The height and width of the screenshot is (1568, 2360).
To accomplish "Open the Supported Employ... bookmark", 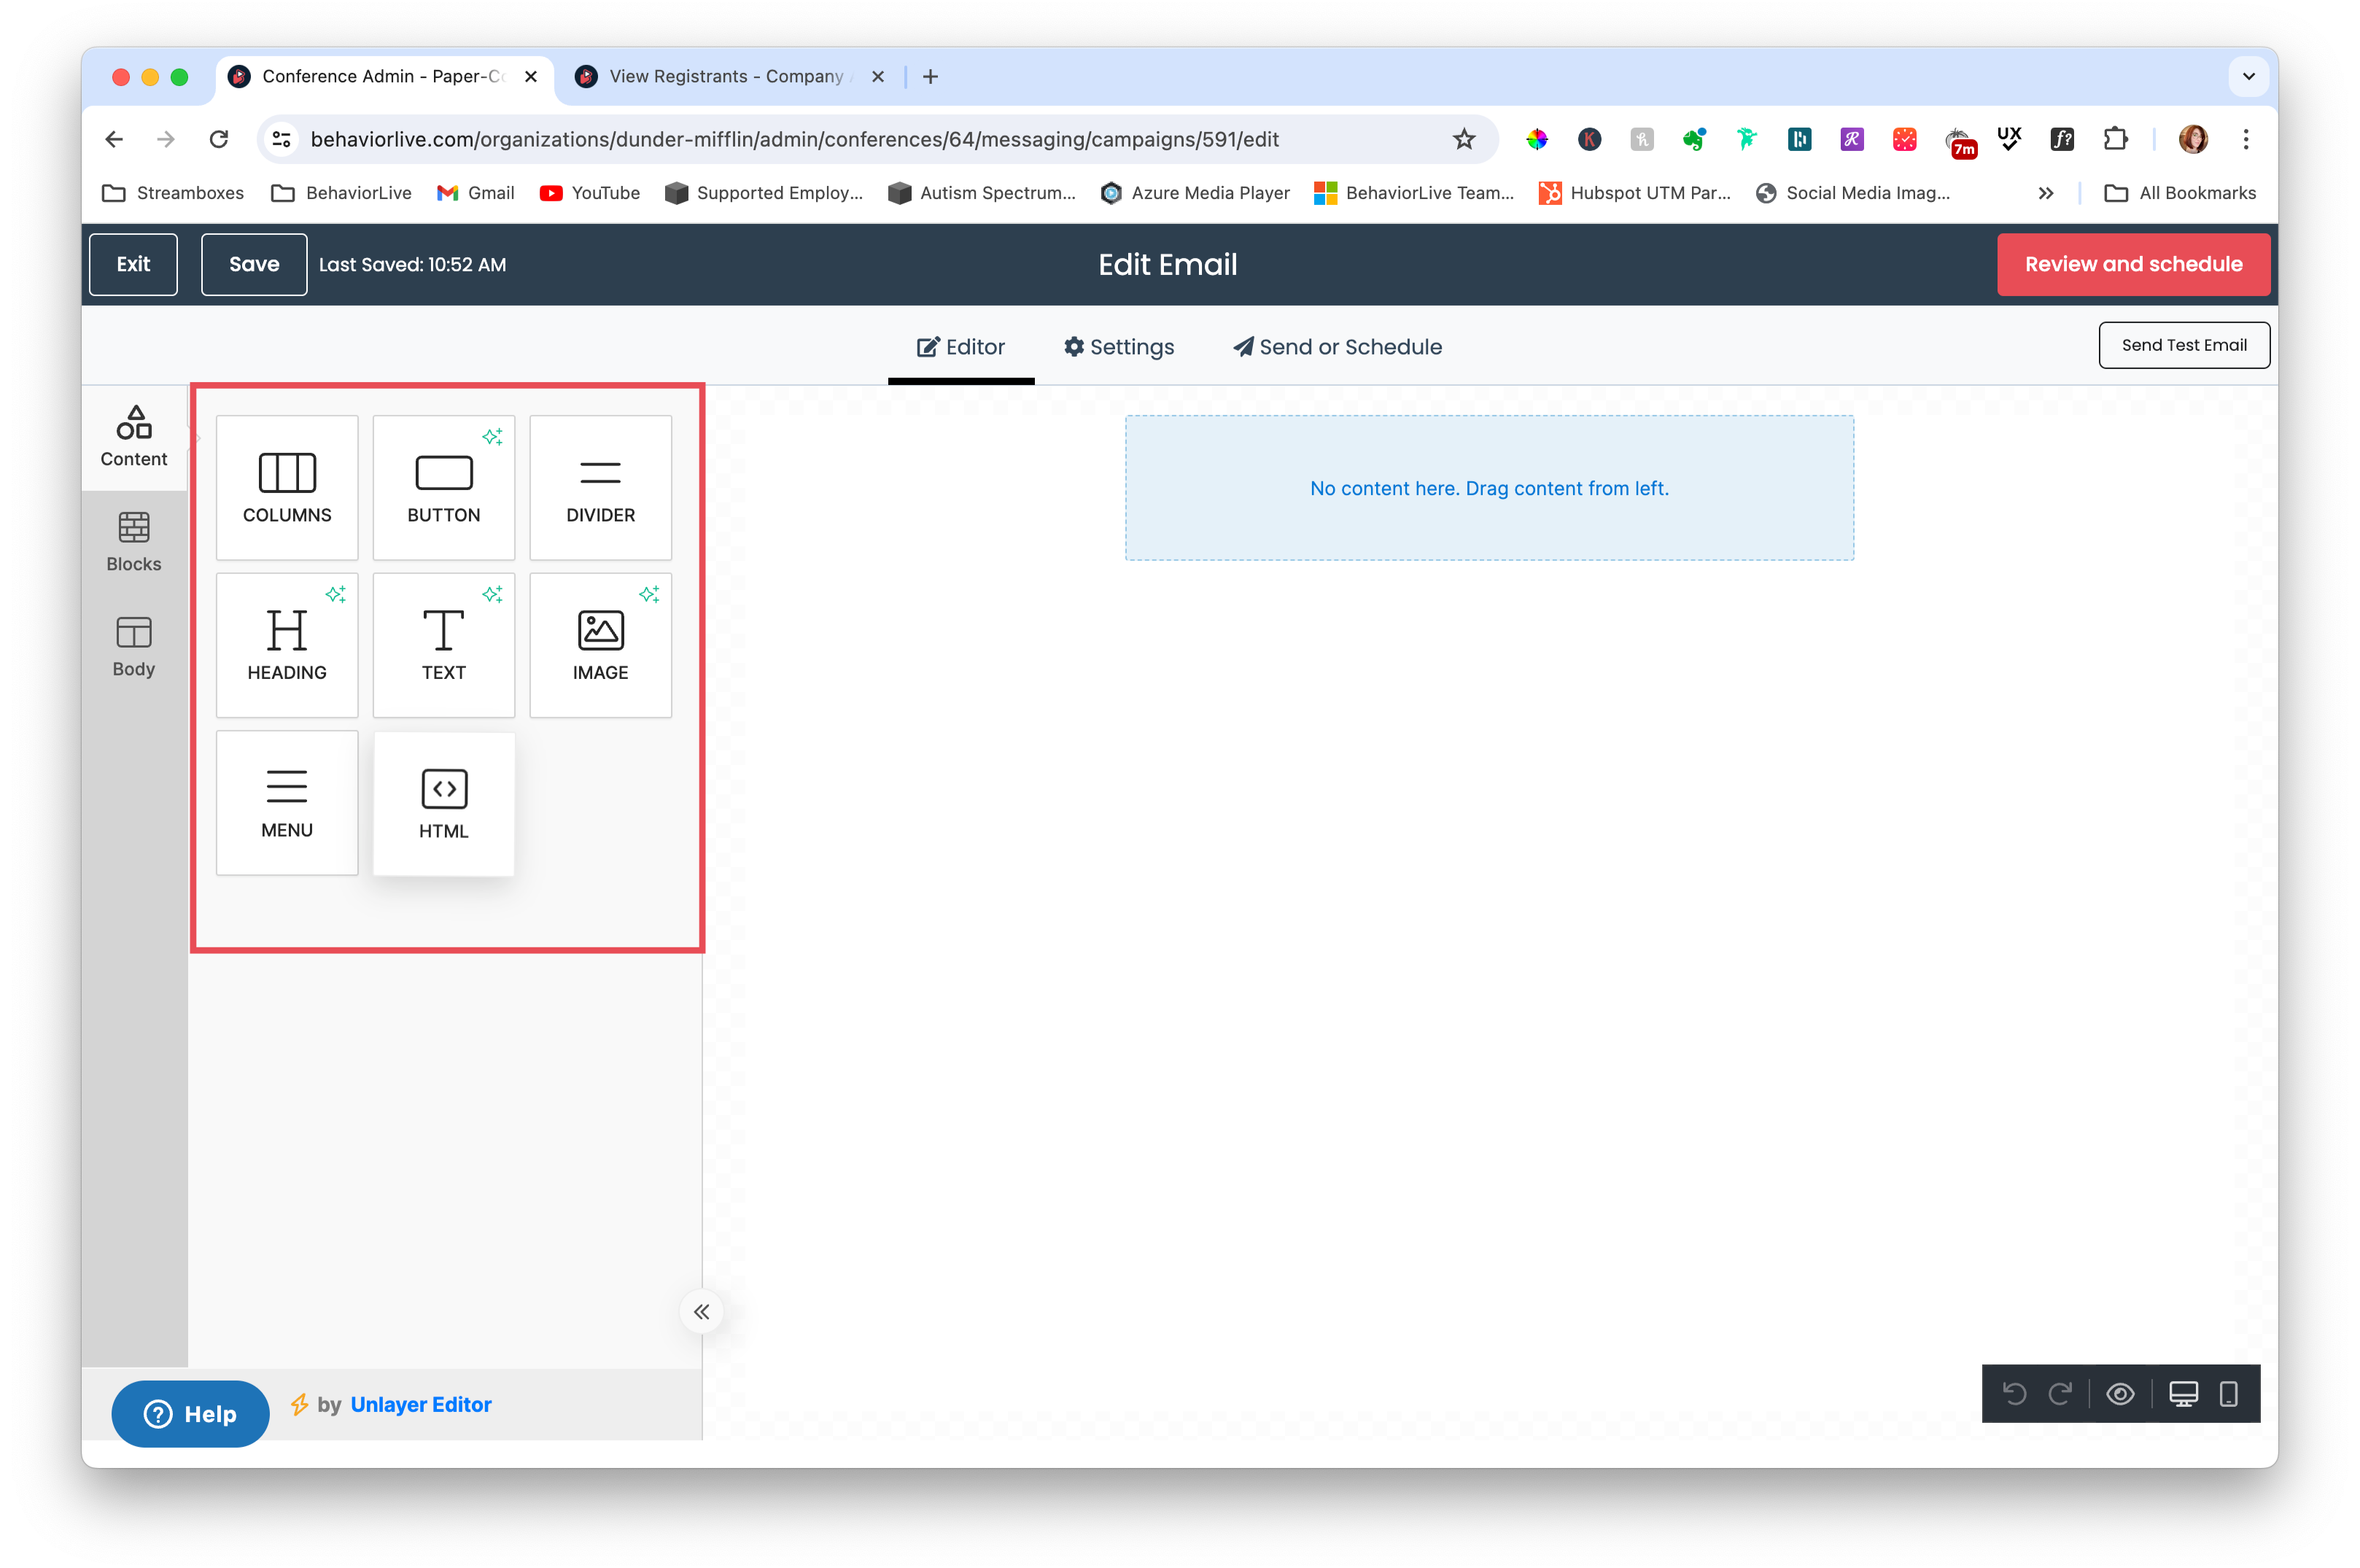I will 764,193.
